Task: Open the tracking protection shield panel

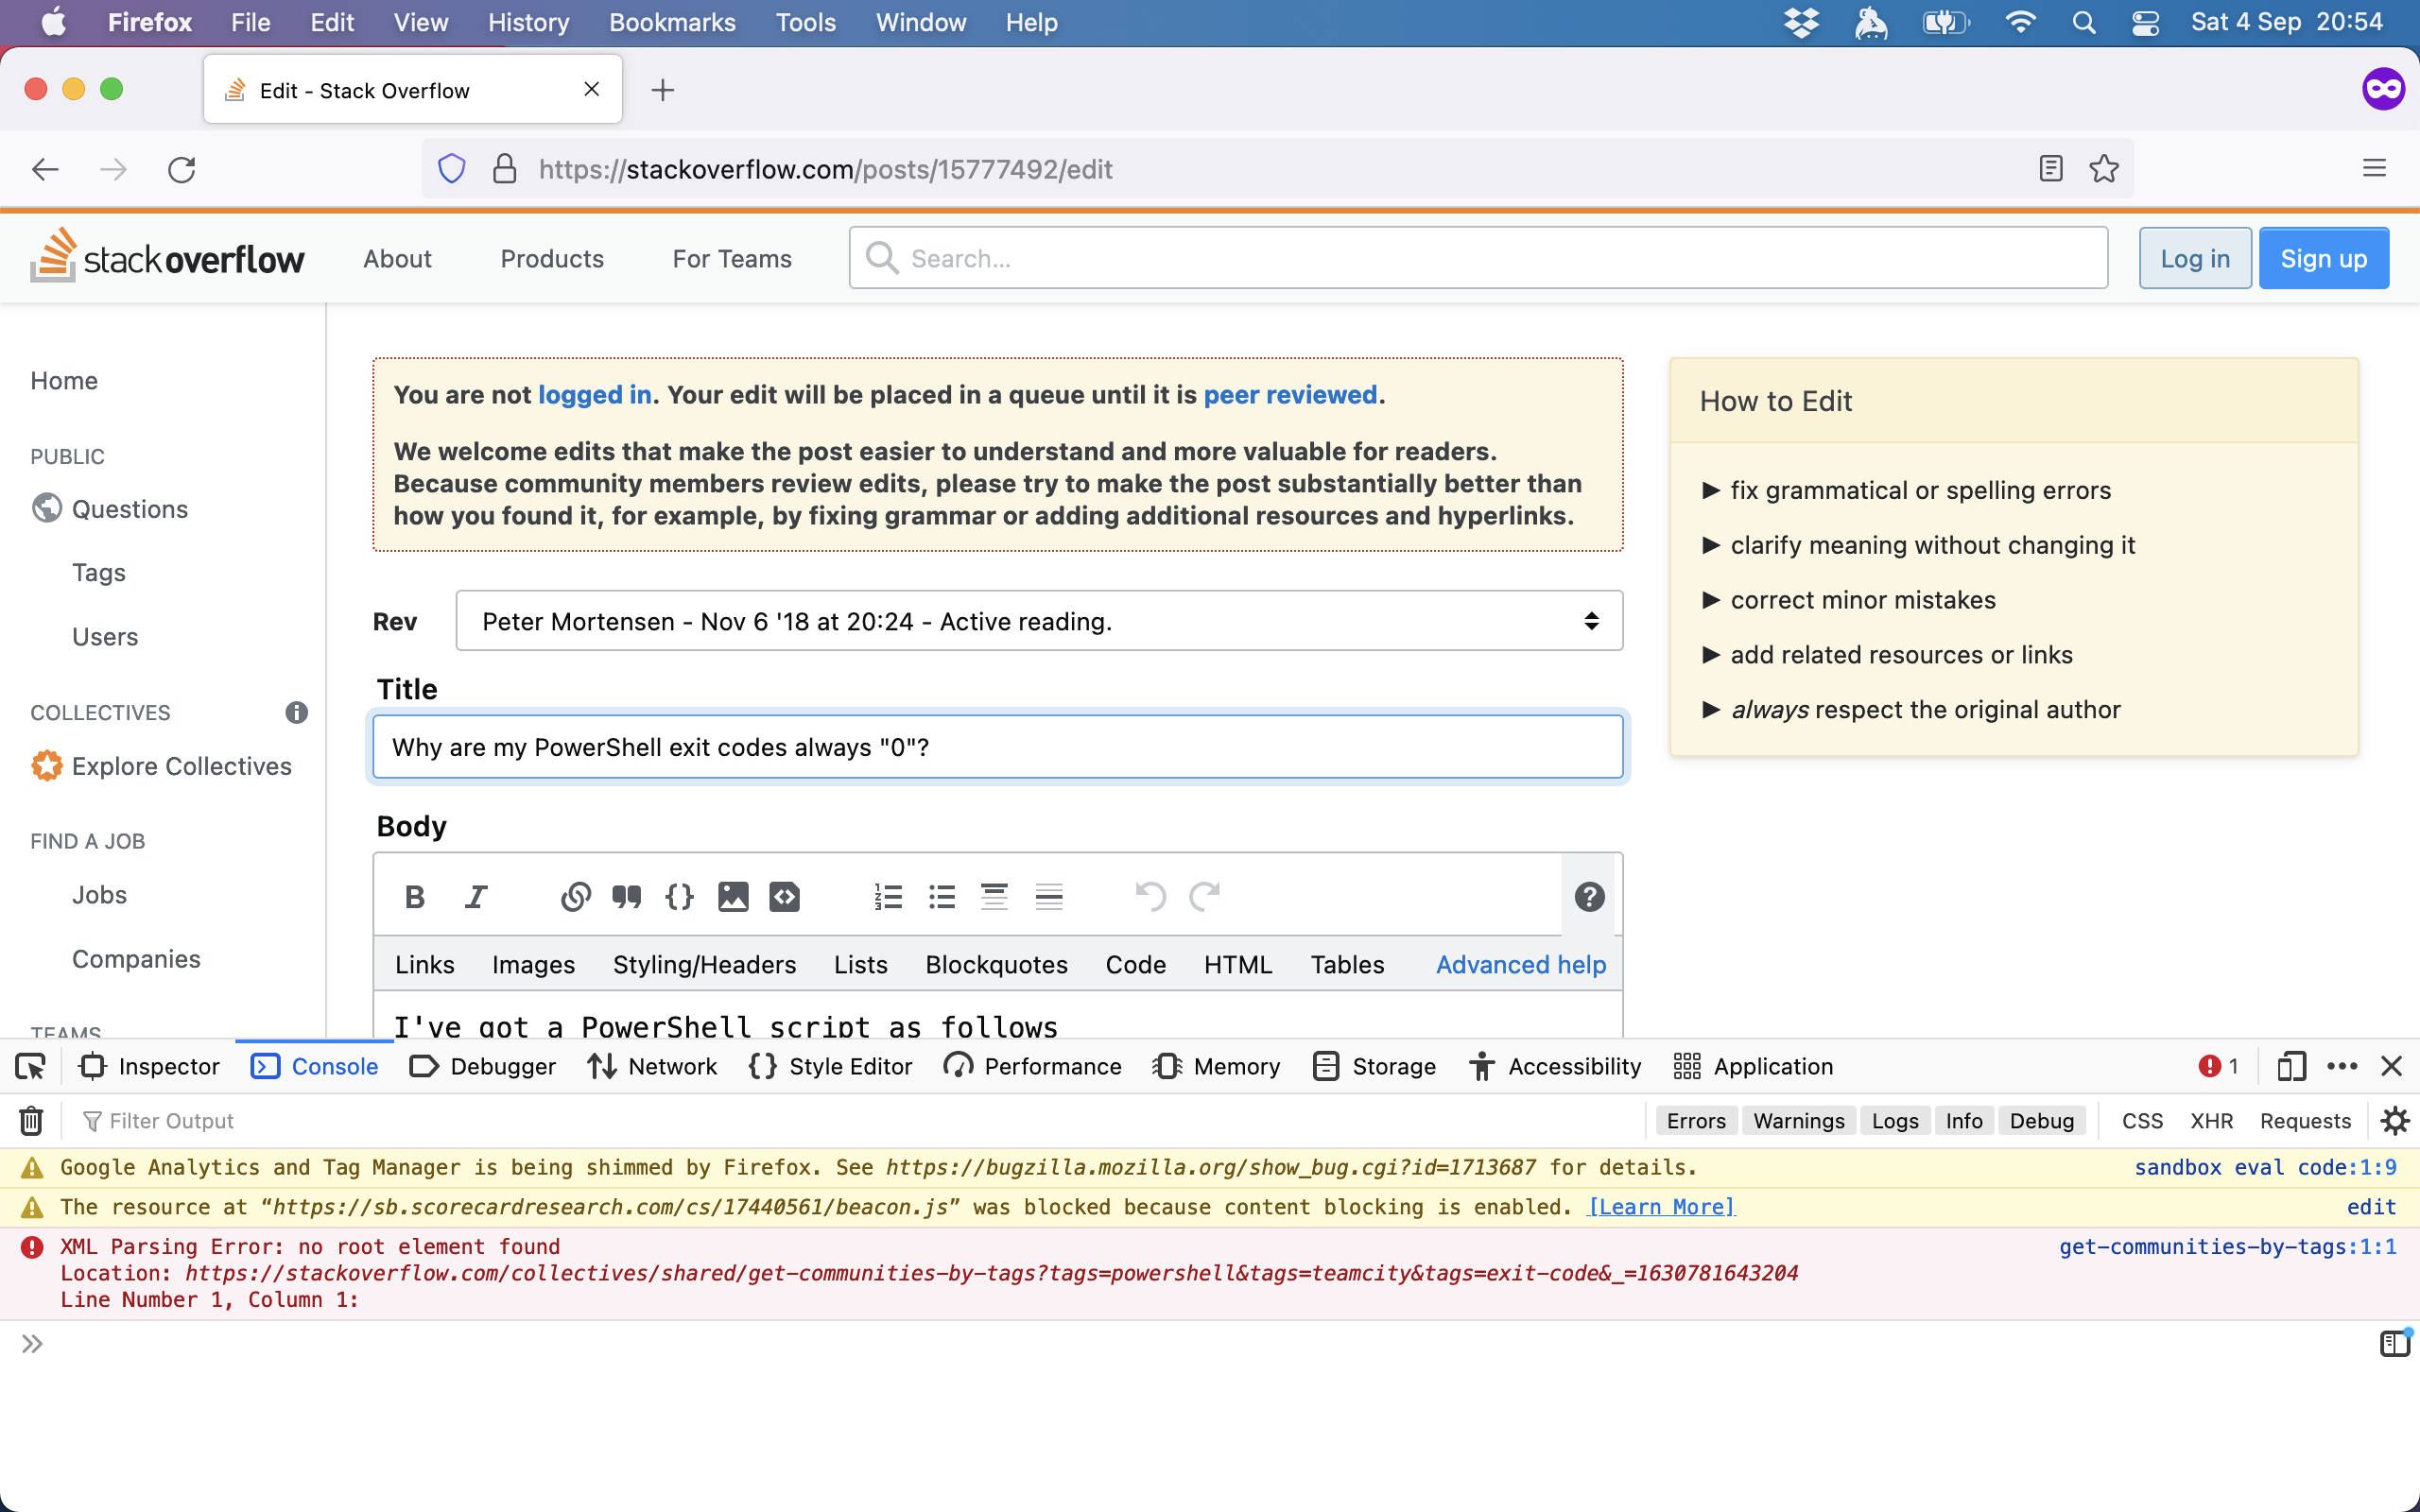Action: 452,169
